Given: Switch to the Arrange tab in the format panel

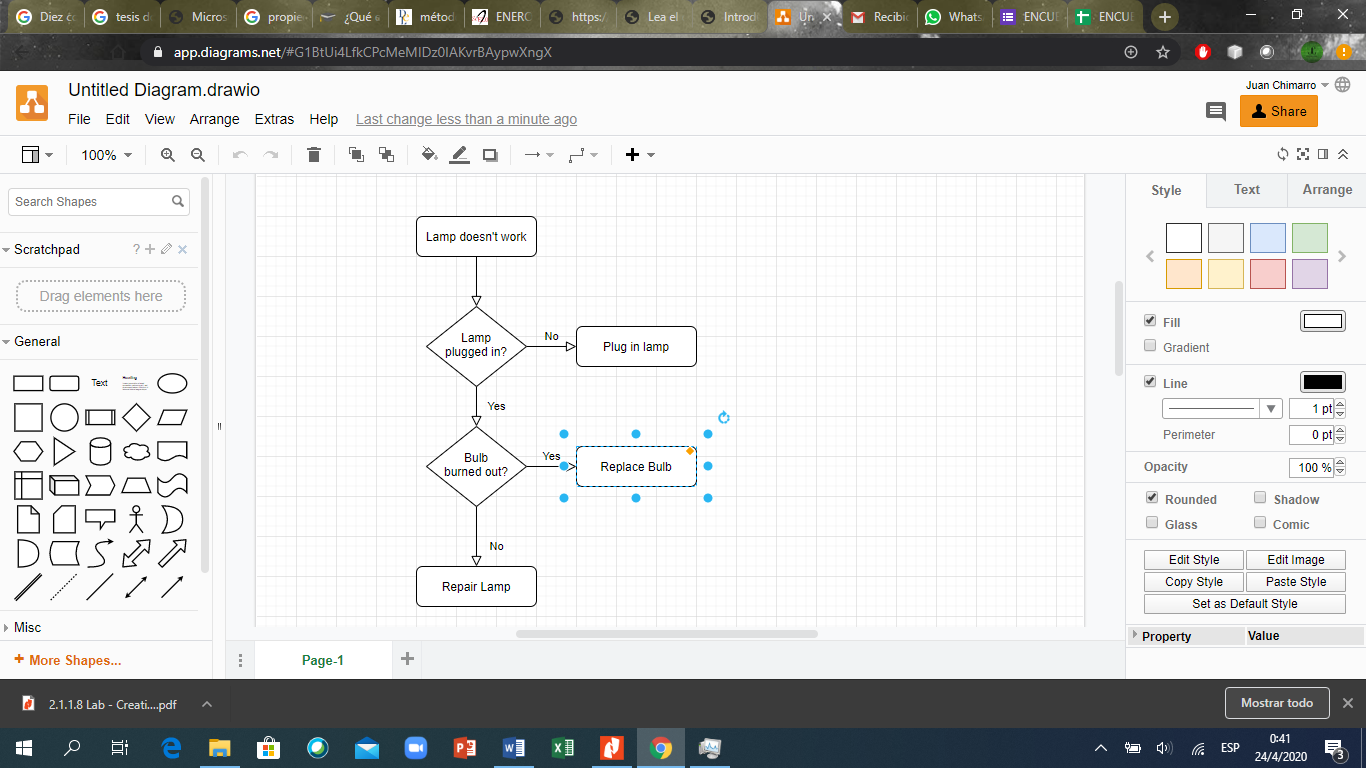Looking at the screenshot, I should 1327,190.
